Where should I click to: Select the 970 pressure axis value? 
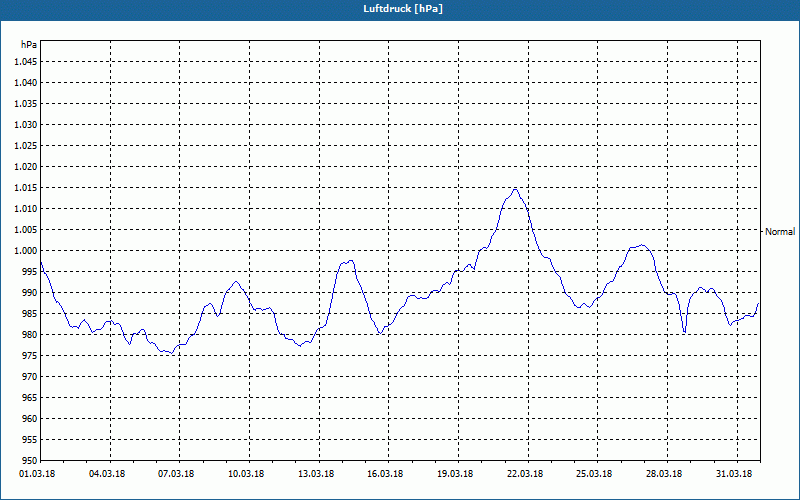click(x=30, y=377)
